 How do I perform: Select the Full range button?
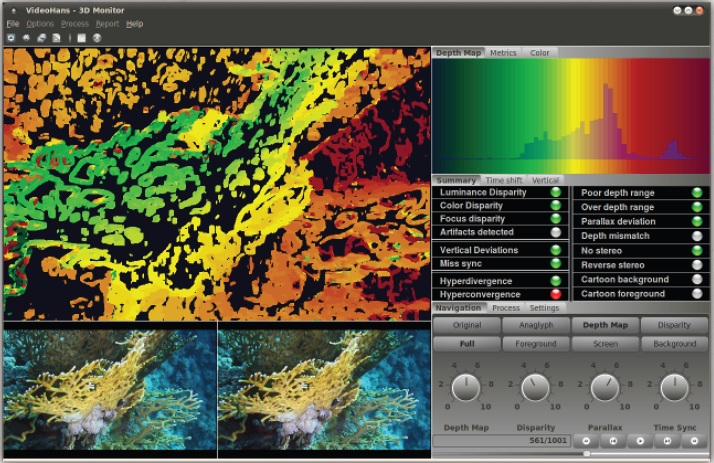467,344
